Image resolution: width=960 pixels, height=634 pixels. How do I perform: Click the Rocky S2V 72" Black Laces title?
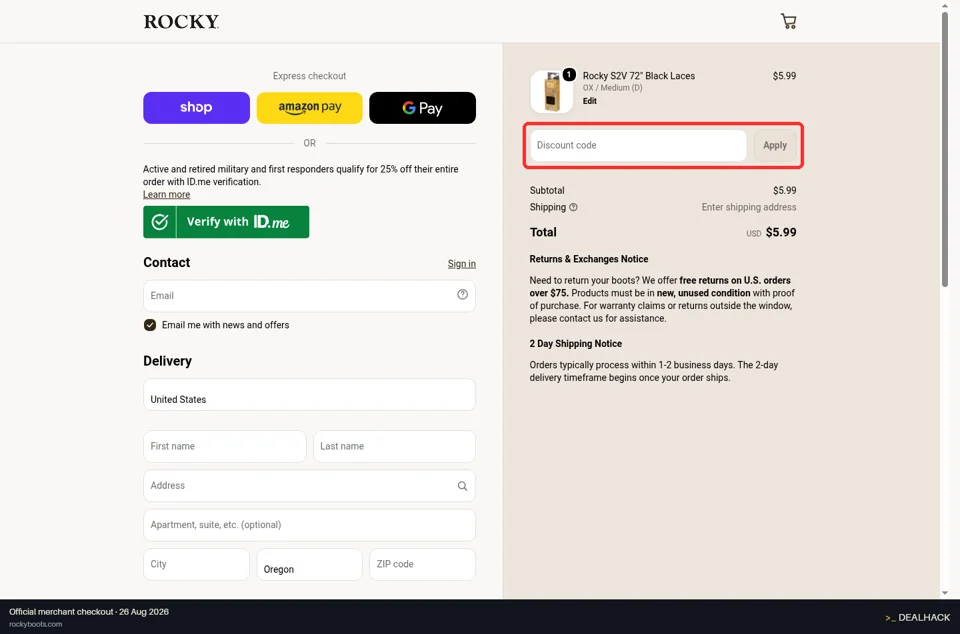coord(639,76)
